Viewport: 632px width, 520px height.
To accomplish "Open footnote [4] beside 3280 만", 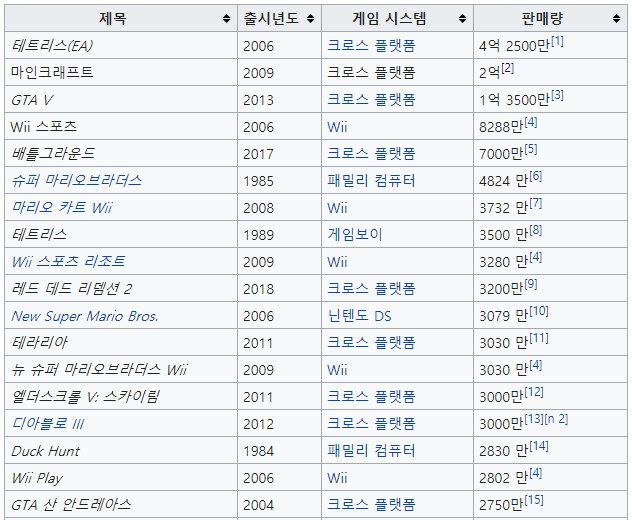I will (536, 257).
